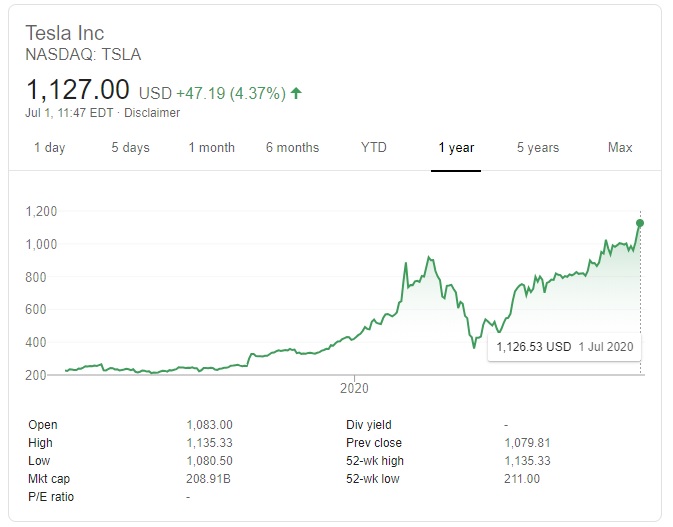Click the 1,126.53 USD chart tooltip
Viewport: 673px width, 527px height.
[x=564, y=347]
